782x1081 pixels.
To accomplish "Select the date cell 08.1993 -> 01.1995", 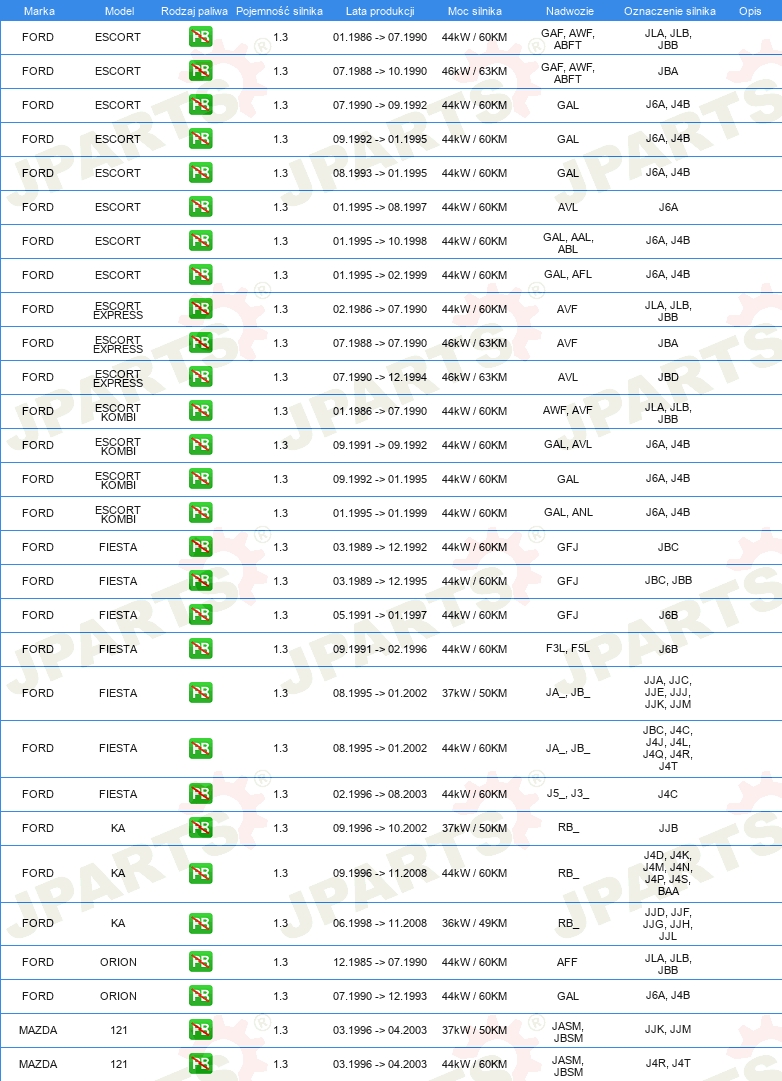I will pyautogui.click(x=380, y=173).
